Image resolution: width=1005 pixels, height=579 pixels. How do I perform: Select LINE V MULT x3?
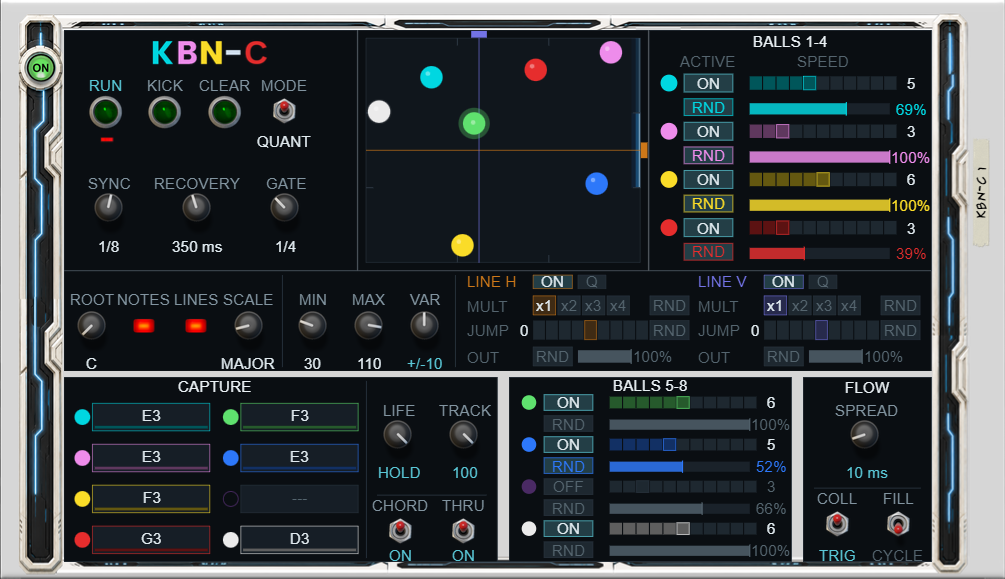pos(824,306)
